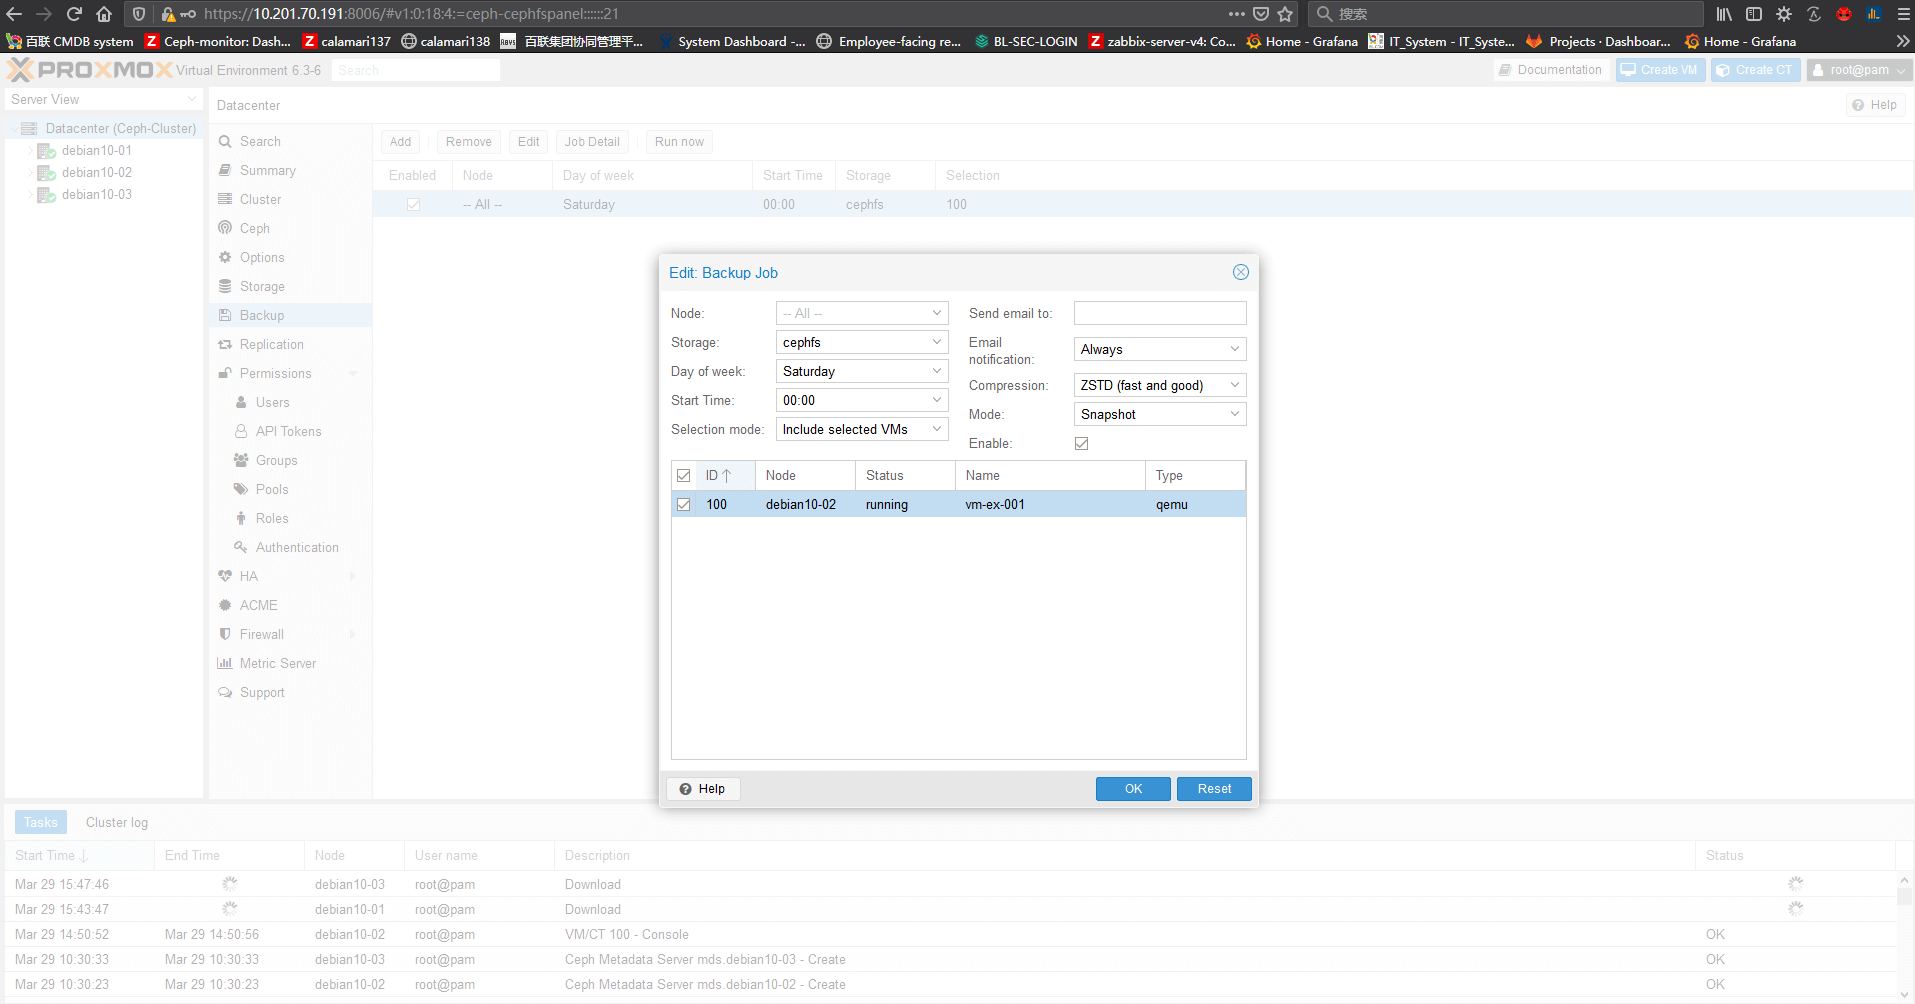
Task: Open the Node dropdown in dialog
Action: 937,314
